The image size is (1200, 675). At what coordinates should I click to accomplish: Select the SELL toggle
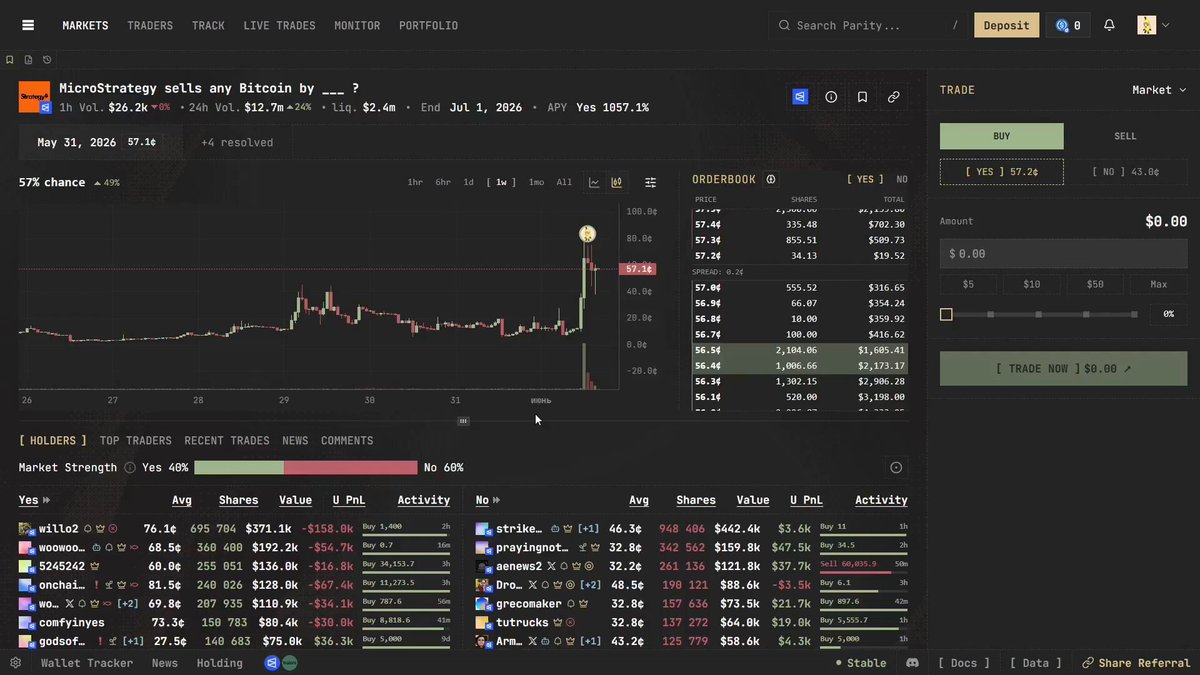tap(1125, 136)
